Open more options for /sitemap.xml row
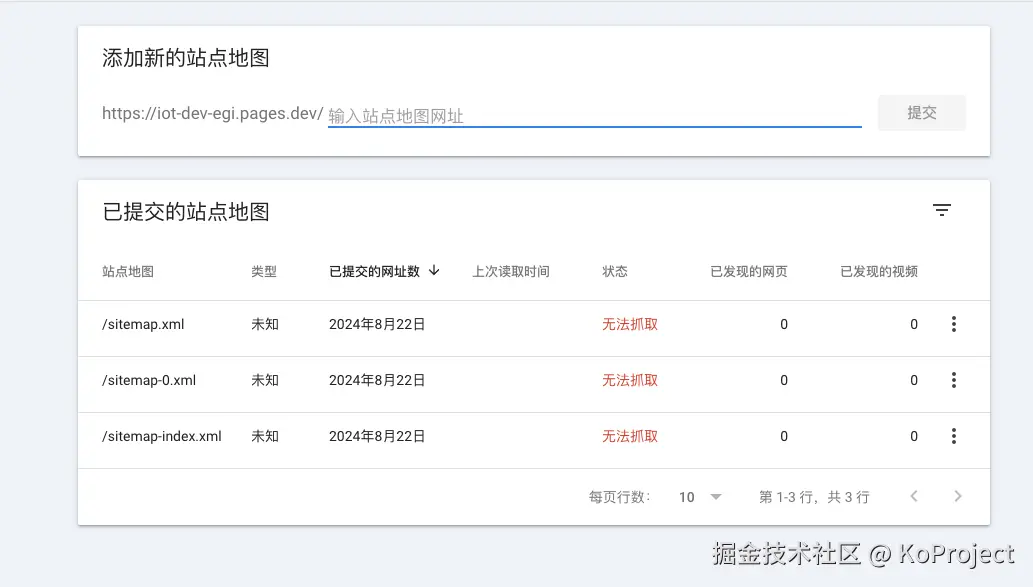 pyautogui.click(x=954, y=324)
